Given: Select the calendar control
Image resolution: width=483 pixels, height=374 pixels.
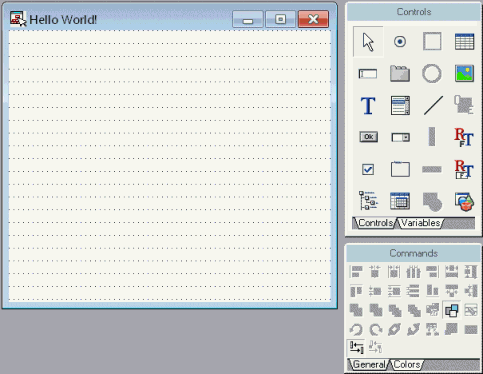Looking at the screenshot, I should coord(400,201).
